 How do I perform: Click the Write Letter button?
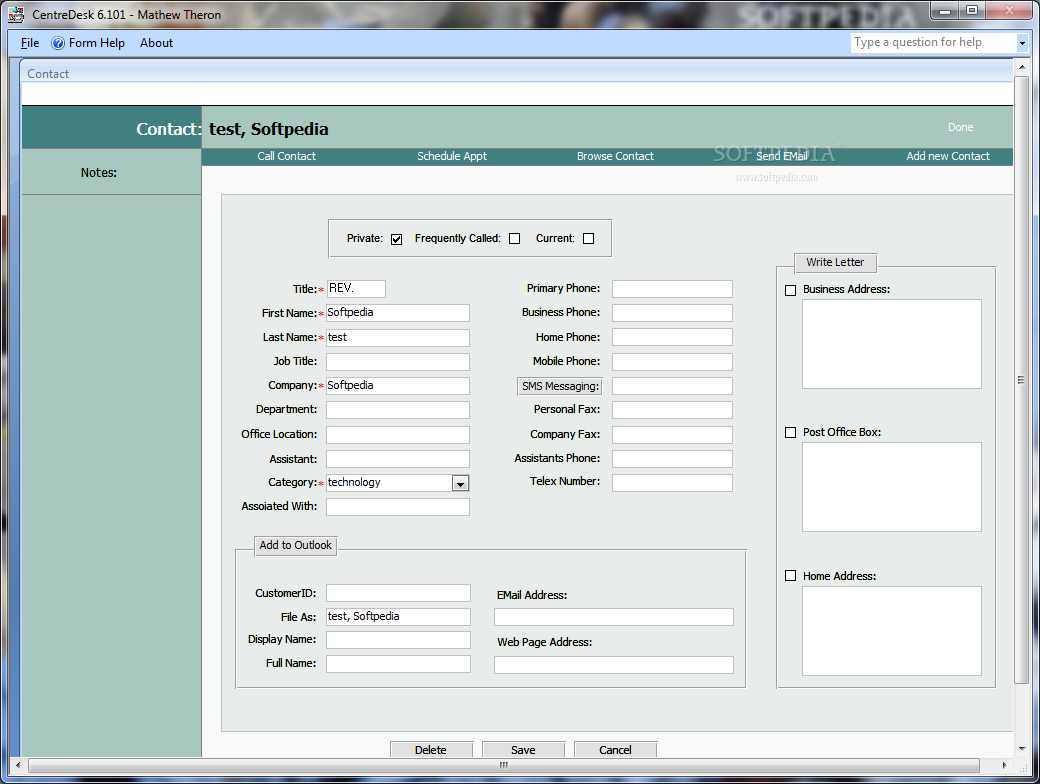[x=836, y=263]
